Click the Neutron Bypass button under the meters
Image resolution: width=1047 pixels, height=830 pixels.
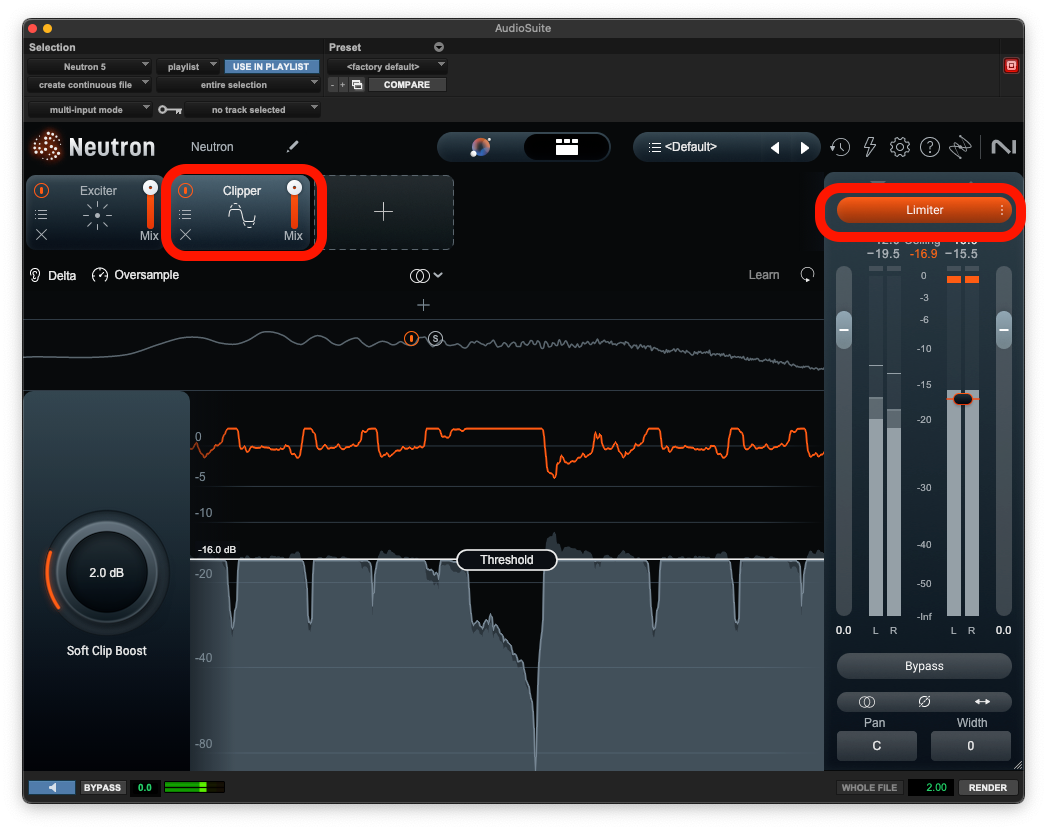924,666
